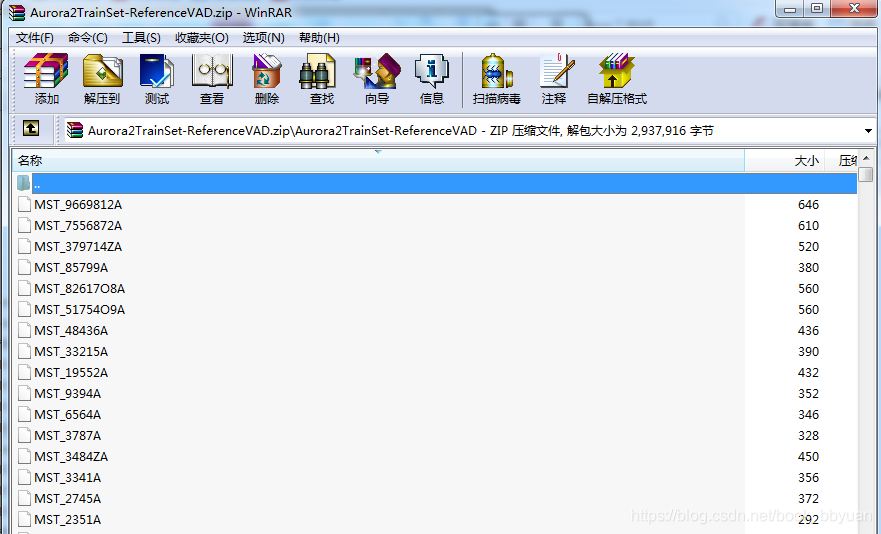Image resolution: width=881 pixels, height=534 pixels.
Task: Expand the address bar path dropdown
Action: coord(868,131)
